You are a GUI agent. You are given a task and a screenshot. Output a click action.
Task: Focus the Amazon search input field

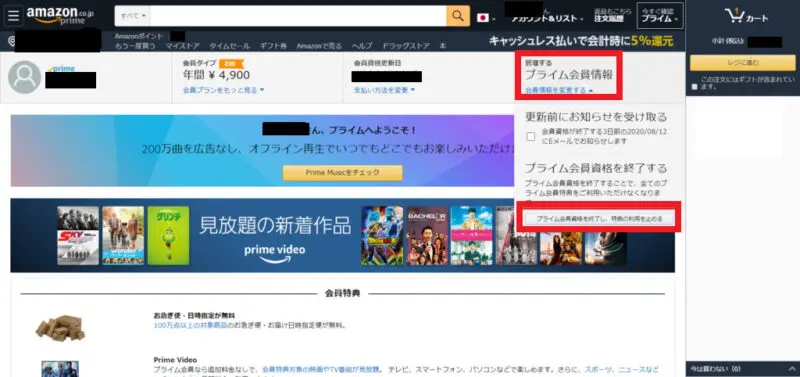[x=298, y=16]
